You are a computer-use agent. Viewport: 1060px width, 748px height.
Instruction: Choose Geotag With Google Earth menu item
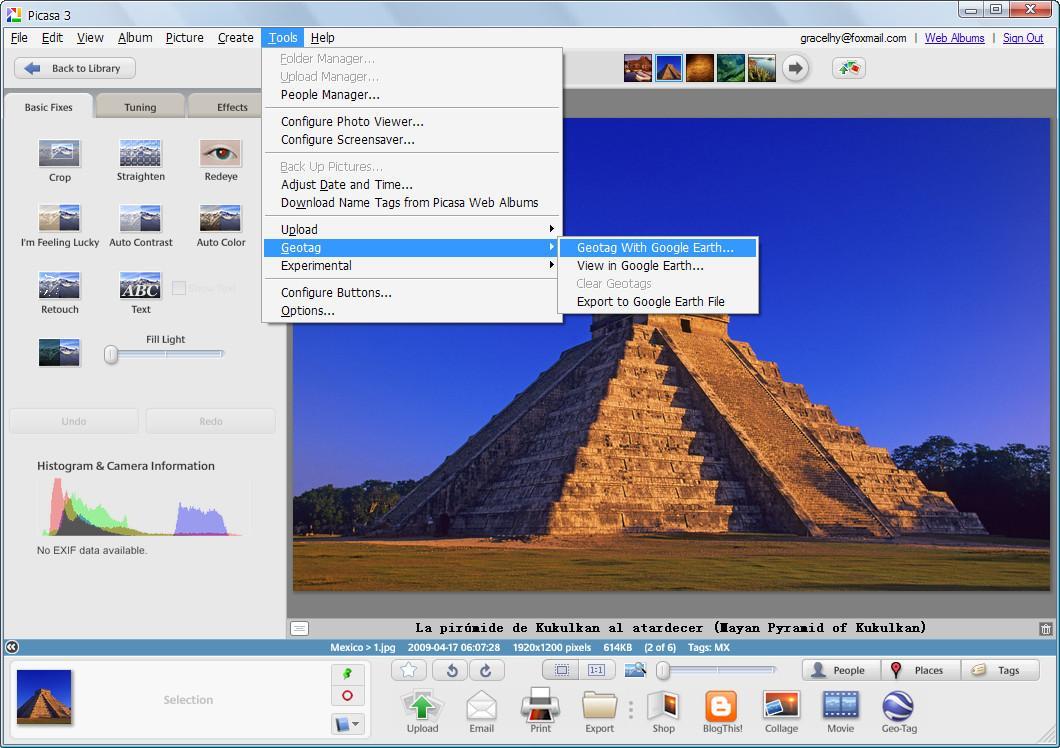coord(655,247)
